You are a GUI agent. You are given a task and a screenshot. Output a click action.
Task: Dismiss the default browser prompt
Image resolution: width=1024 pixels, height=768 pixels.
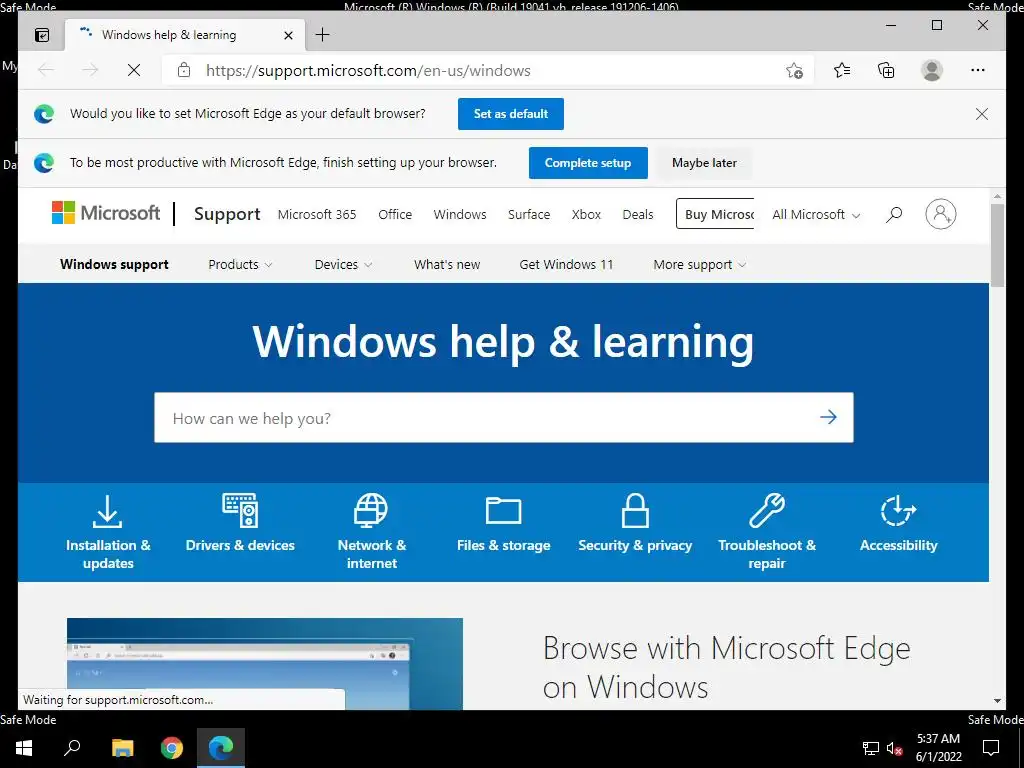tap(982, 114)
